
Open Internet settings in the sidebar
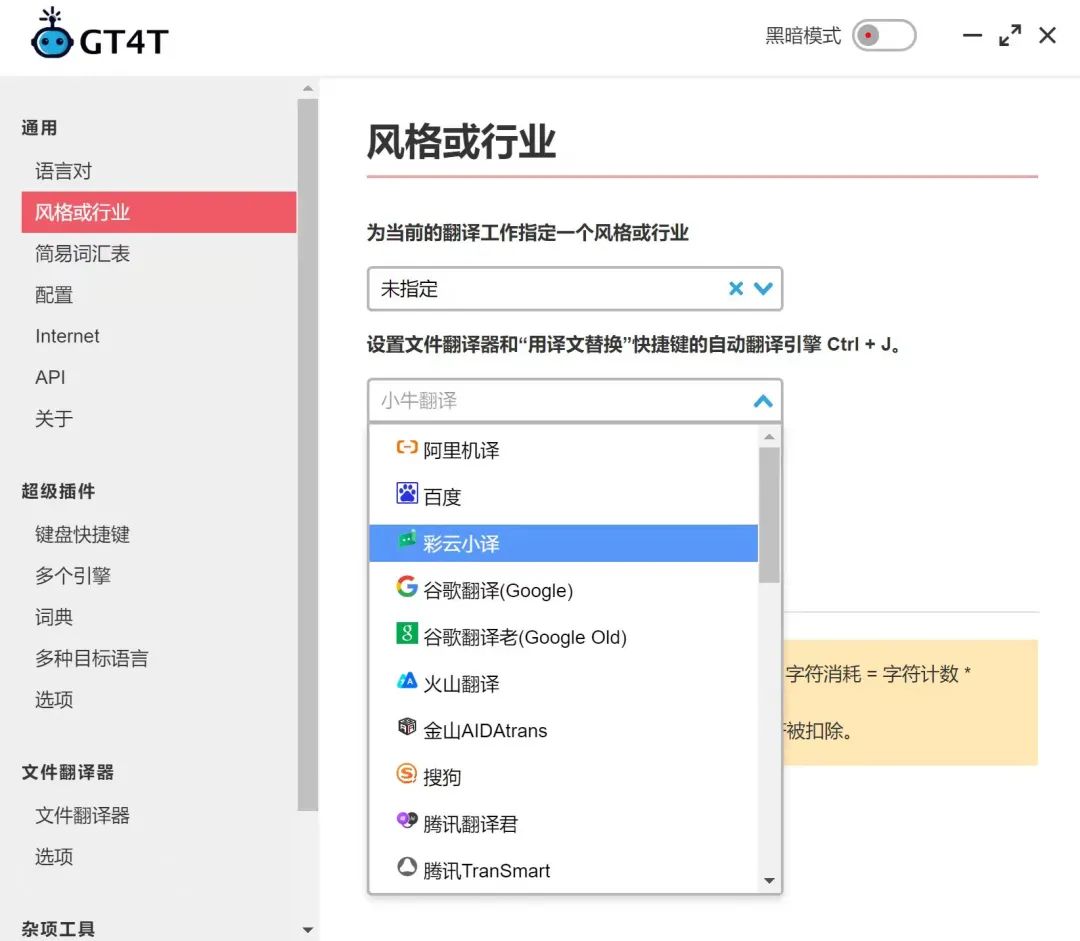coord(158,336)
